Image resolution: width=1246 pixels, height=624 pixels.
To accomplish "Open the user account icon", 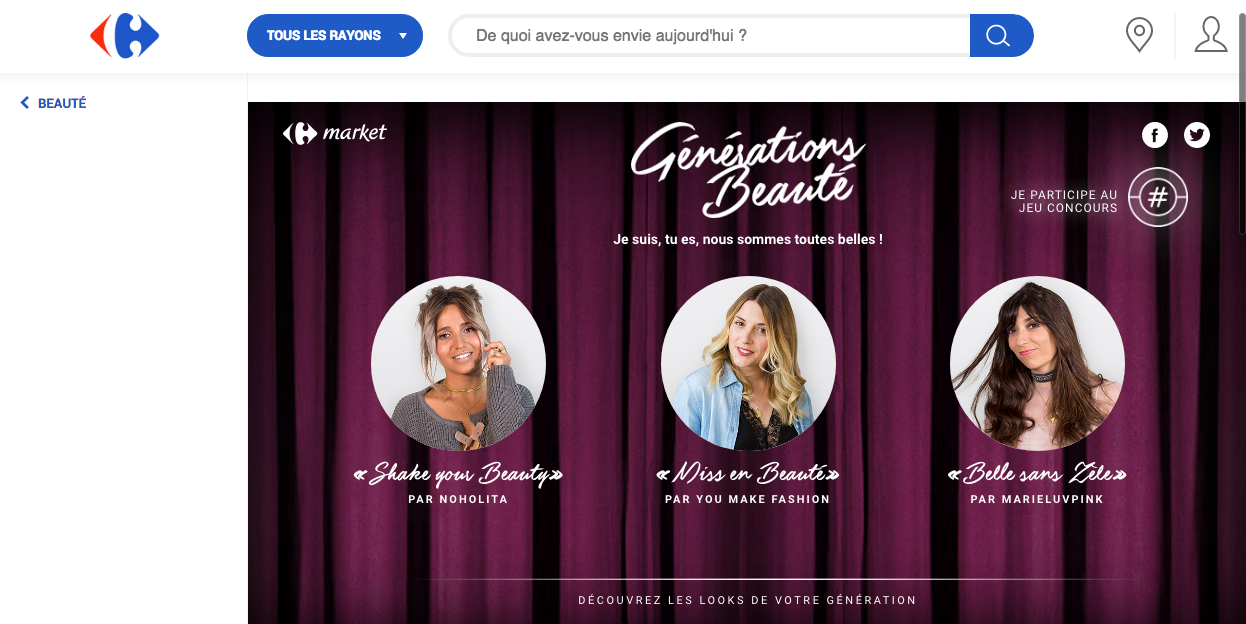I will pyautogui.click(x=1211, y=35).
